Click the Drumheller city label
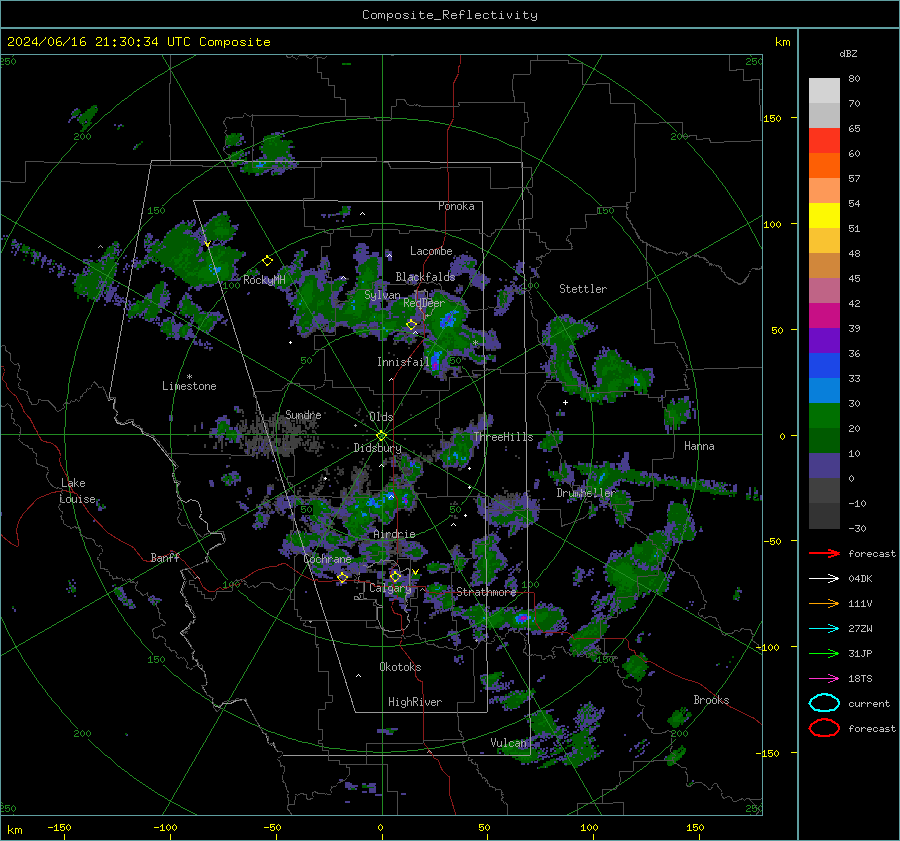Screen dimensions: 900x841 (586, 493)
